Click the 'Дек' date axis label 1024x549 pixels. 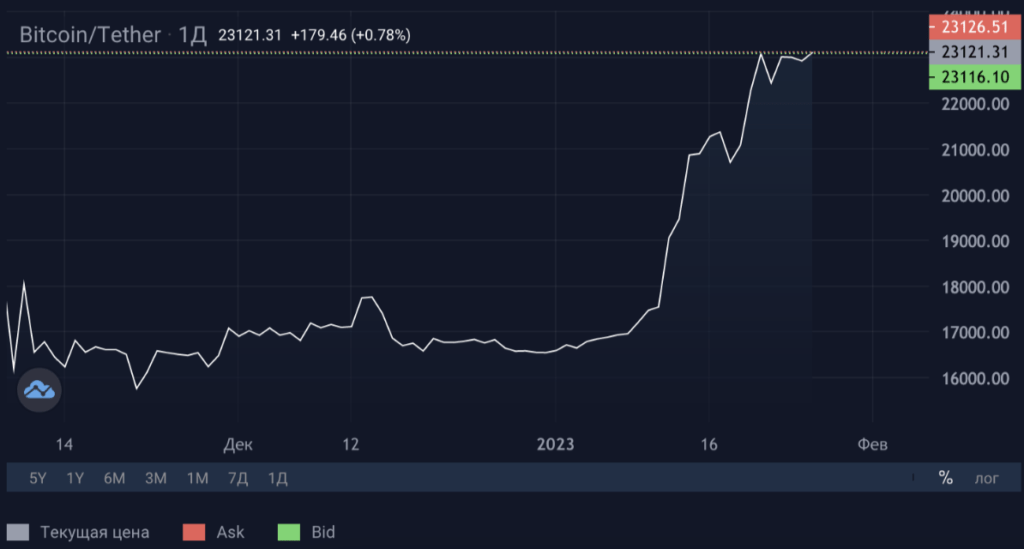[x=238, y=445]
